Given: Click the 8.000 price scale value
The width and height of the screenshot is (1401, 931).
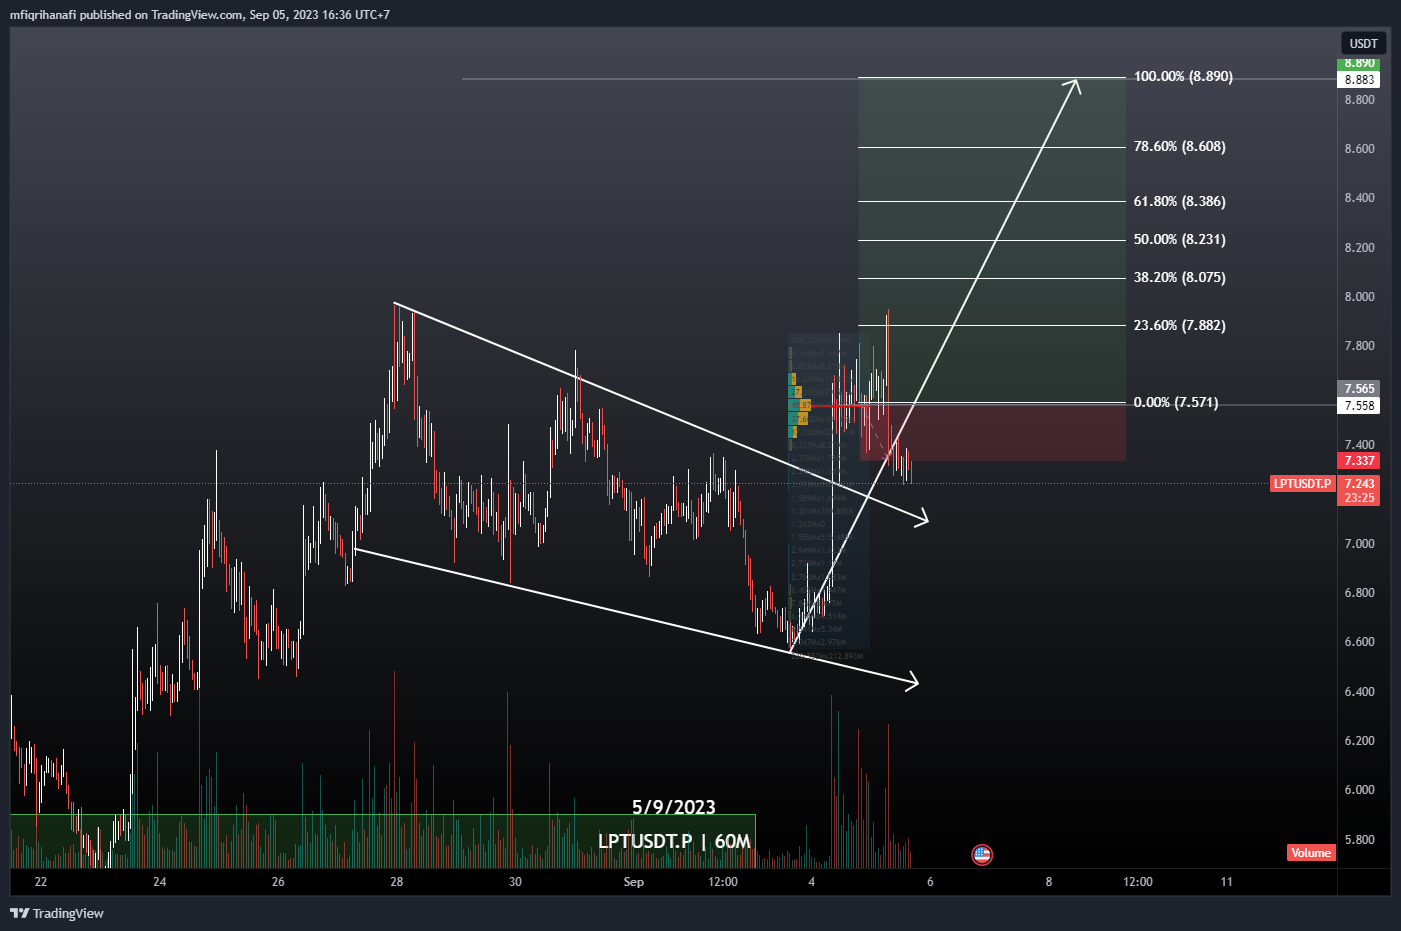Looking at the screenshot, I should (x=1359, y=297).
